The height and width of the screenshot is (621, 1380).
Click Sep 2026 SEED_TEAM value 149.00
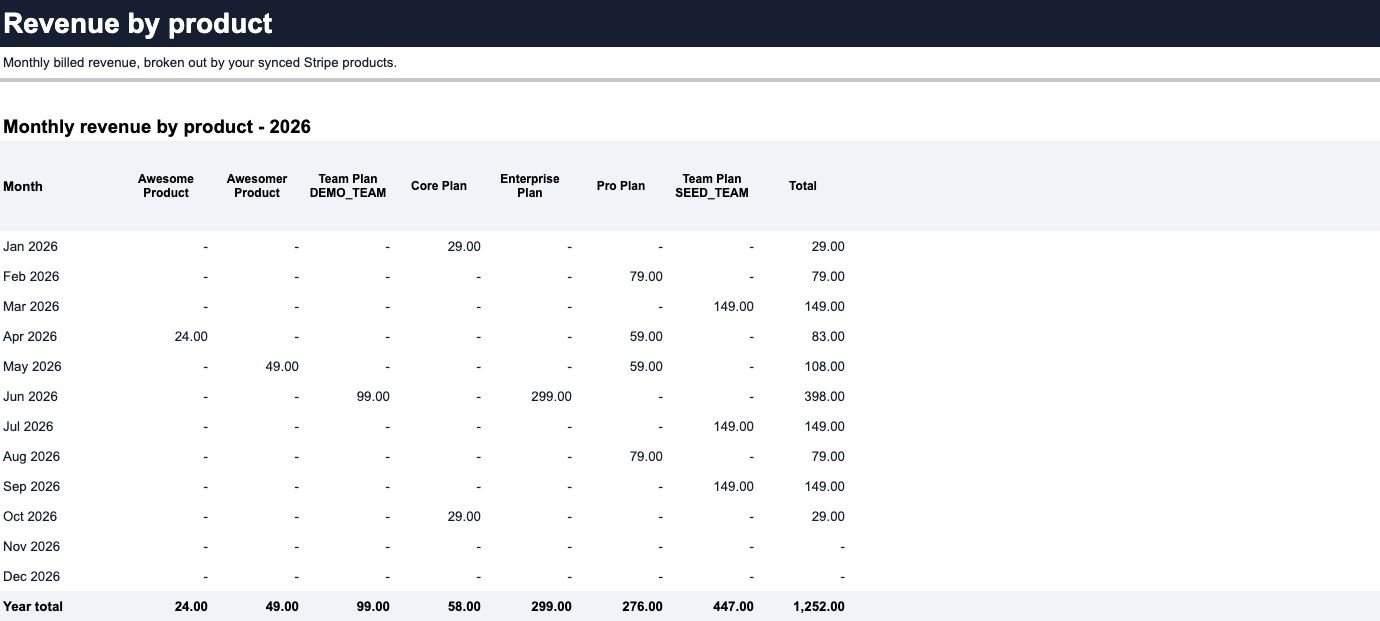coord(733,486)
